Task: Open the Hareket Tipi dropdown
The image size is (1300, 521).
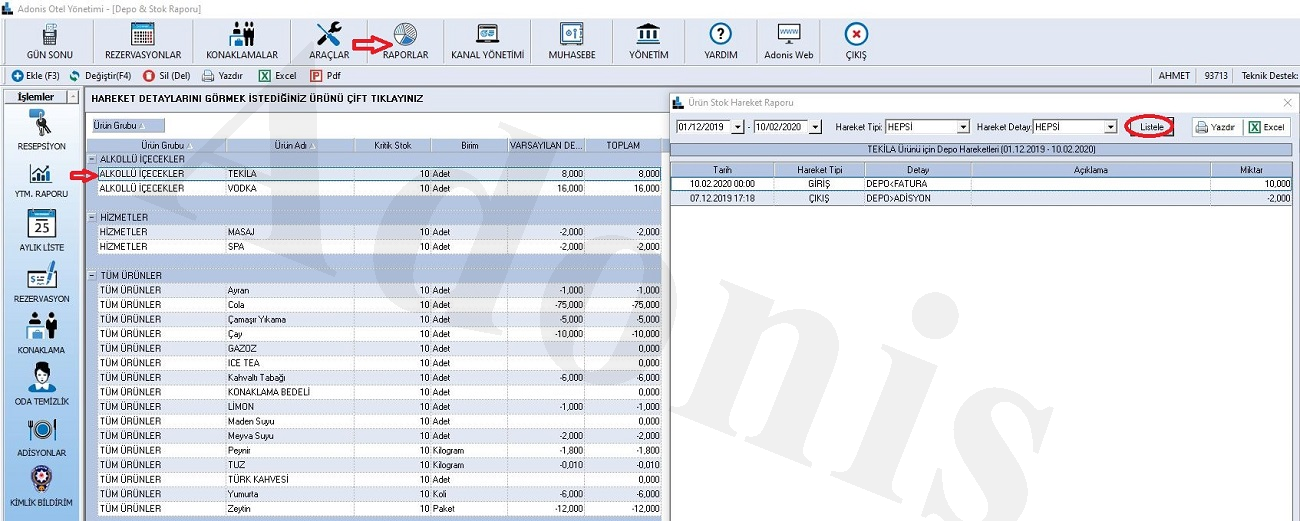Action: [x=963, y=127]
